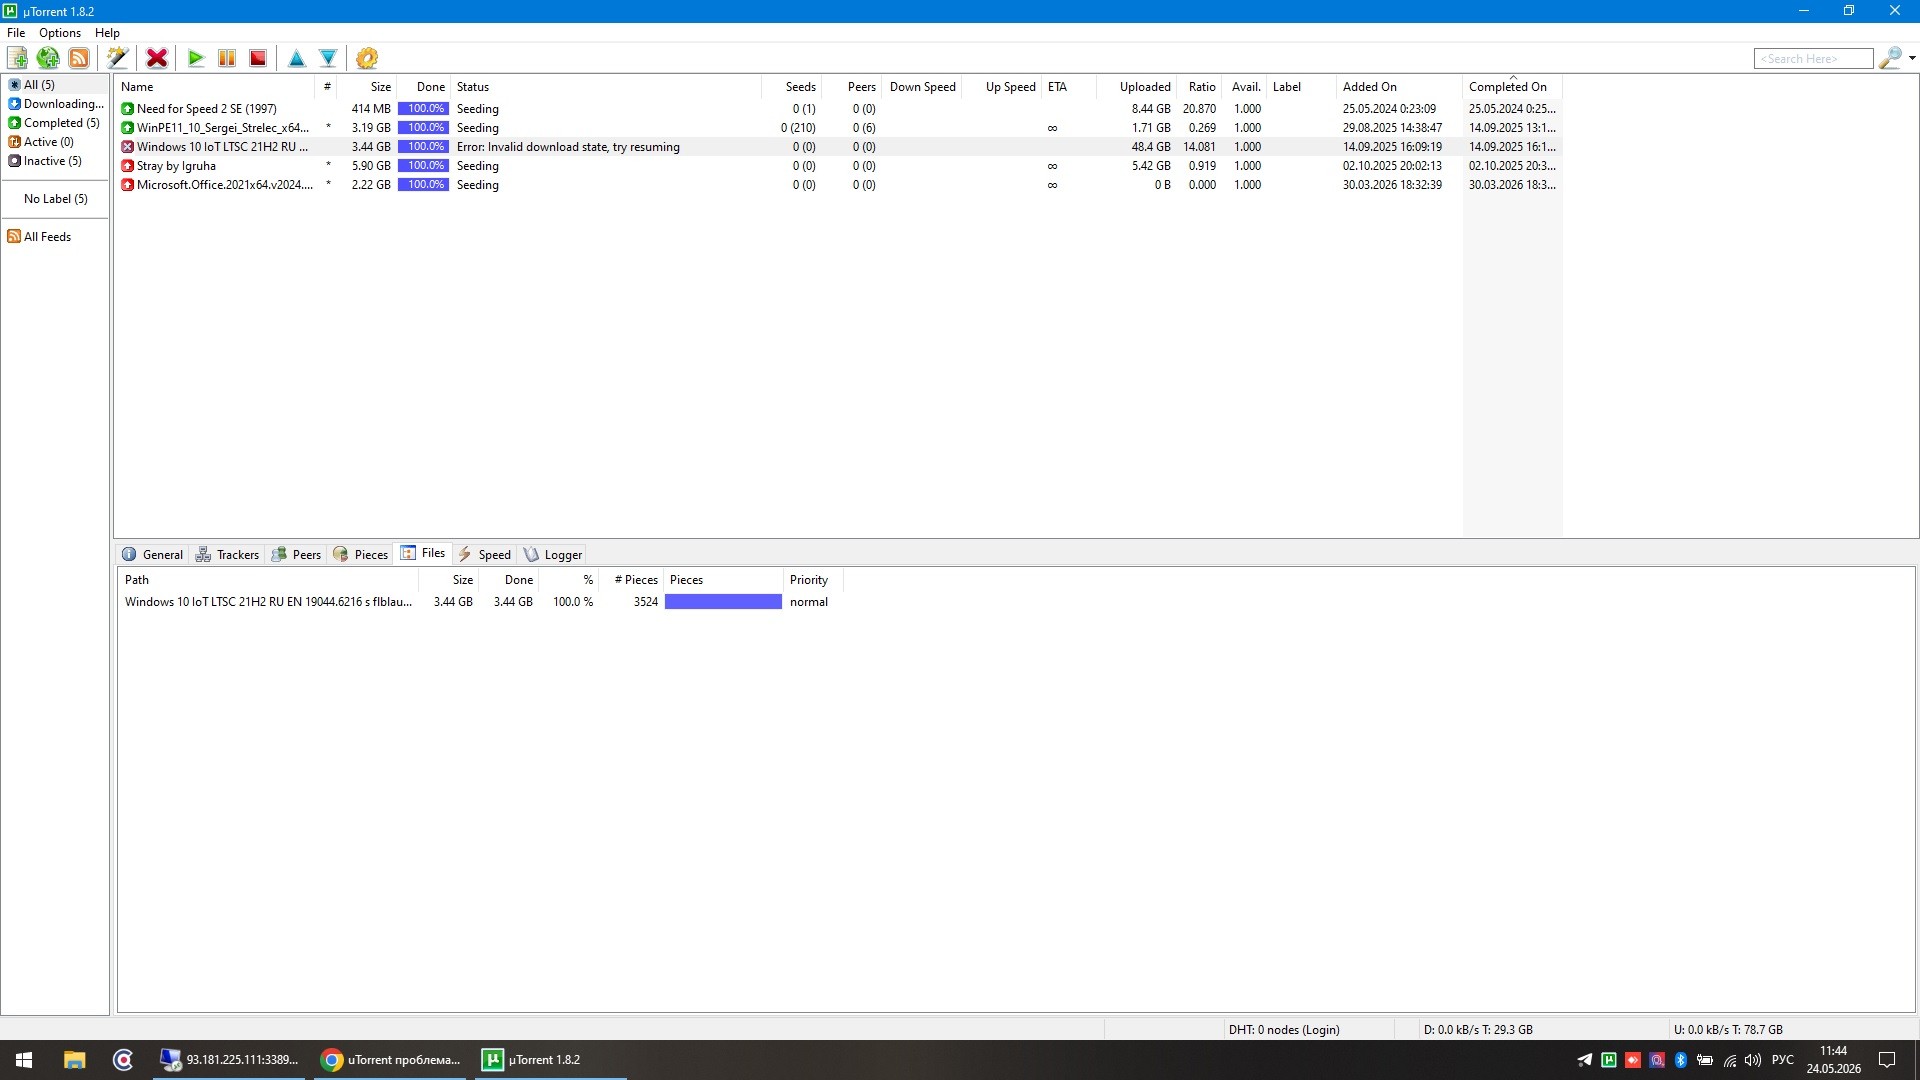1920x1080 pixels.
Task: Click the Need for Speed progress bar
Action: [423, 109]
